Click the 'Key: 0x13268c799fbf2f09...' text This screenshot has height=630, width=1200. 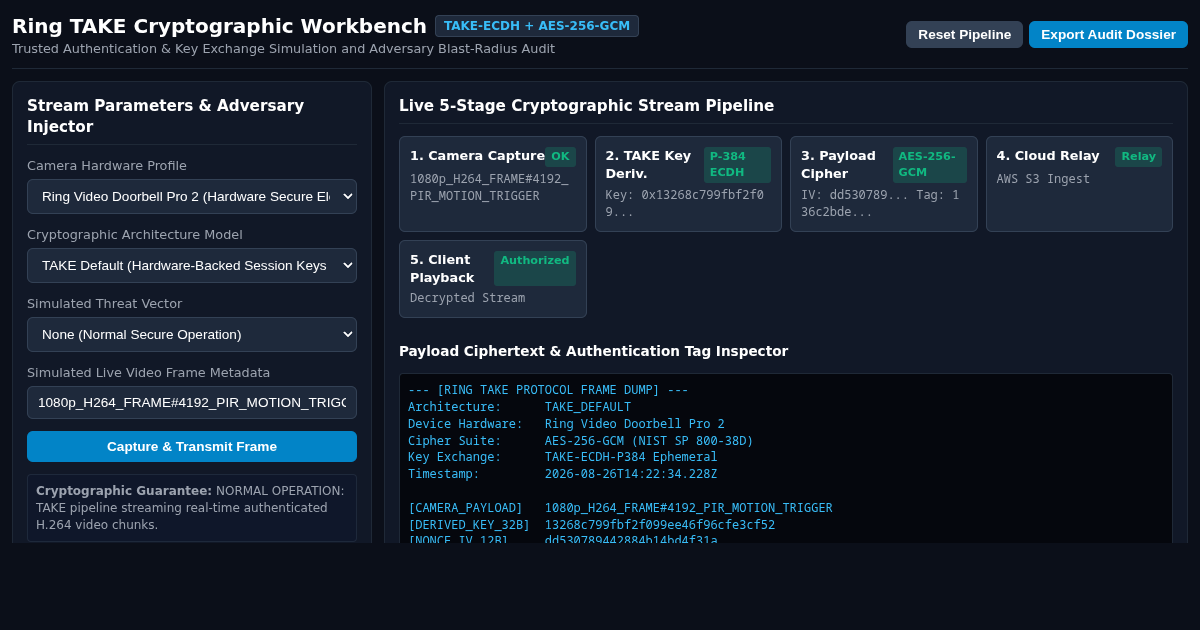685,204
